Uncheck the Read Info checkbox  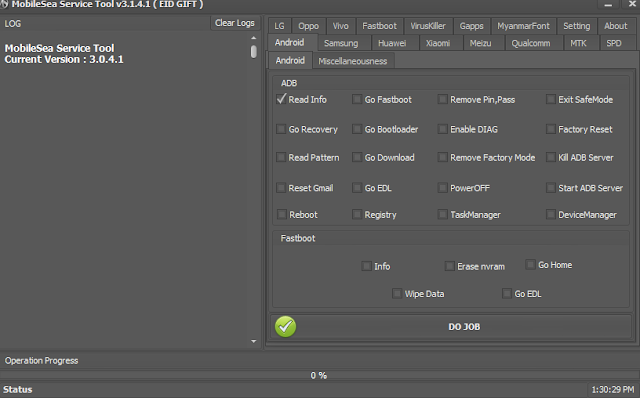pos(281,99)
